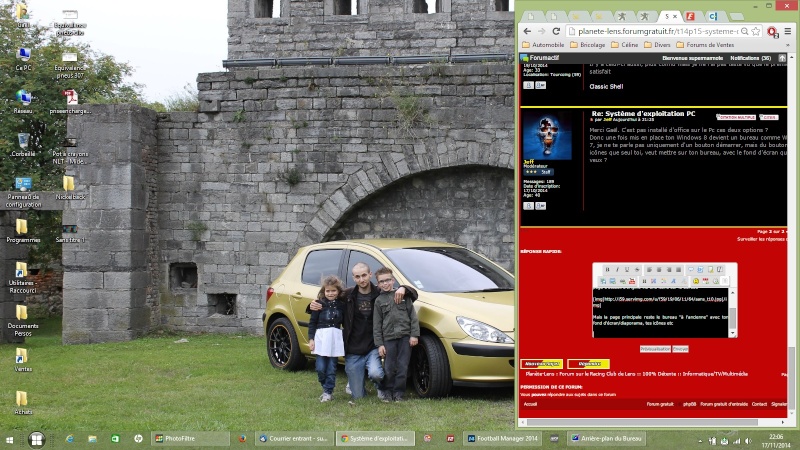Click the yellow Répondre button
The height and width of the screenshot is (450, 800).
[588, 364]
